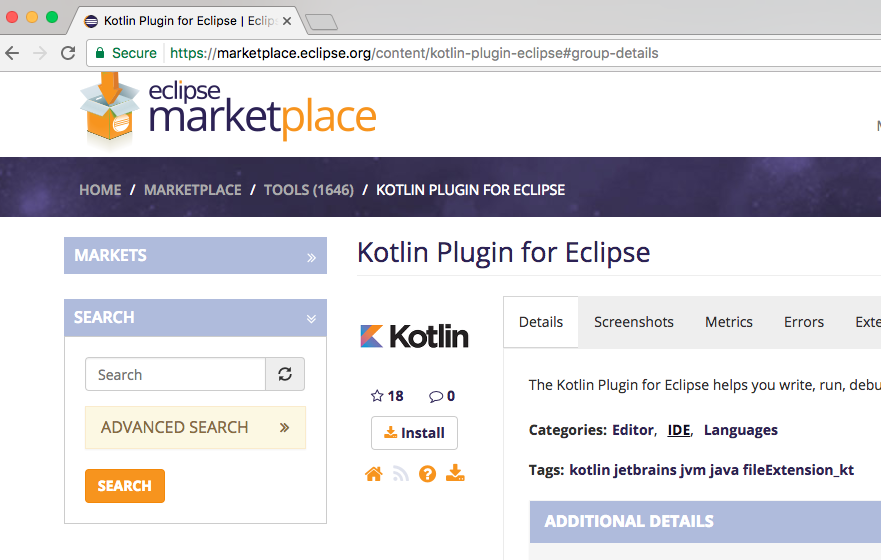Click the RSS feed icon
Viewport: 881px width, 560px height.
(x=401, y=474)
